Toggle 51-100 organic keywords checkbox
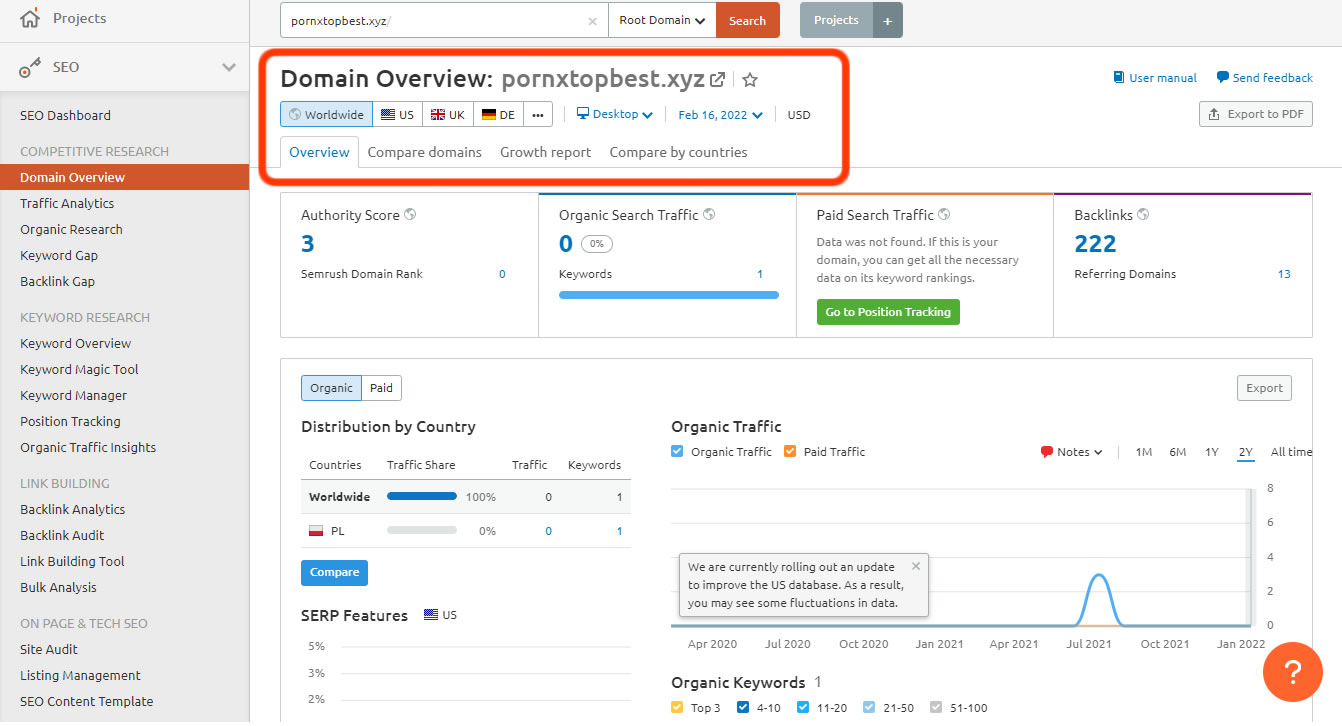Screen dimensions: 1342x726 936,707
